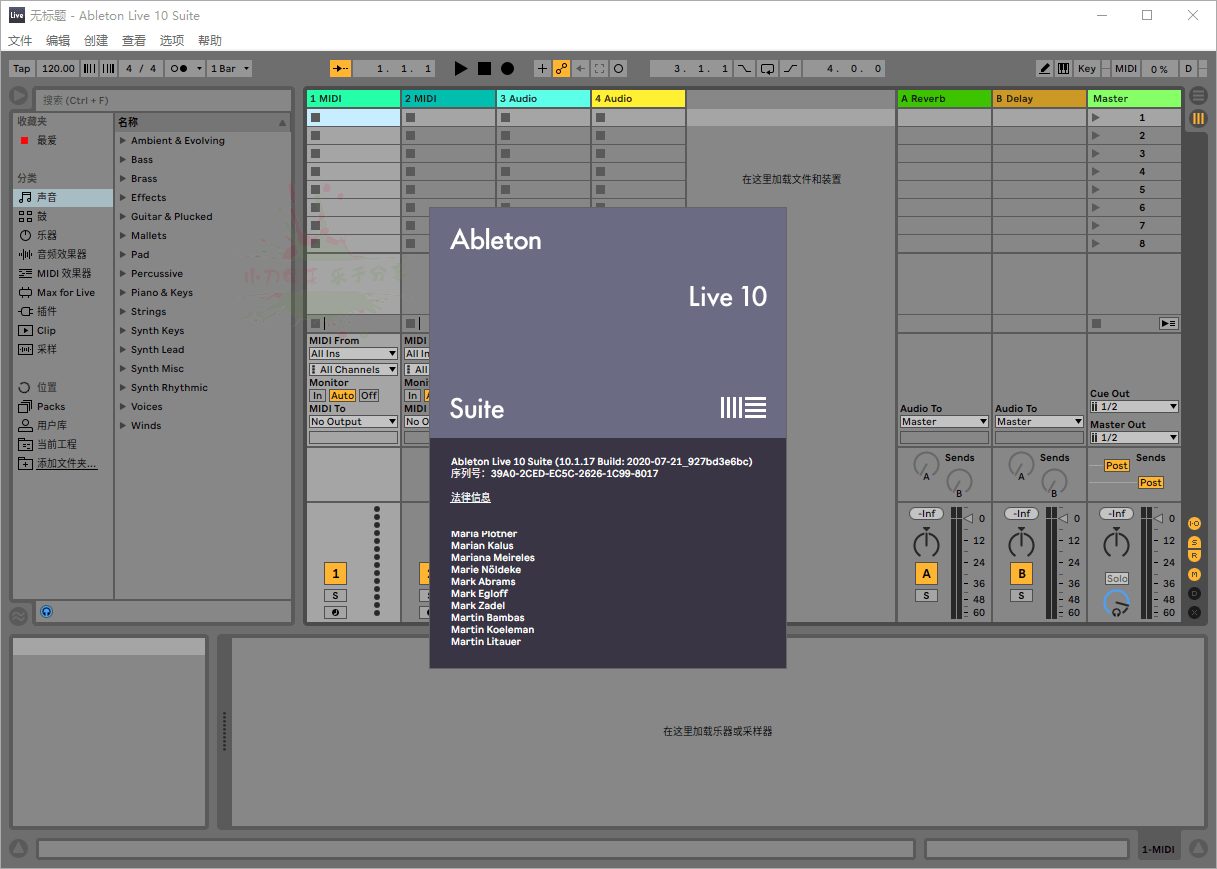The height and width of the screenshot is (869, 1217).
Task: Open the 1 Bar quantization dropdown
Action: coord(230,69)
